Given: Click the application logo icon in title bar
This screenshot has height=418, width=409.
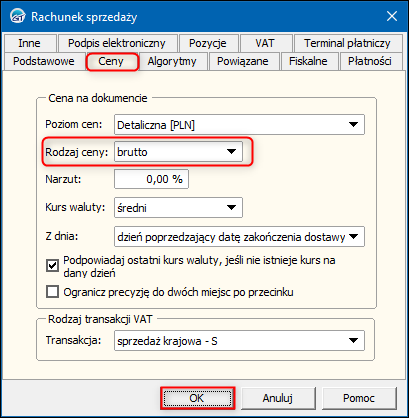Looking at the screenshot, I should pos(17,16).
